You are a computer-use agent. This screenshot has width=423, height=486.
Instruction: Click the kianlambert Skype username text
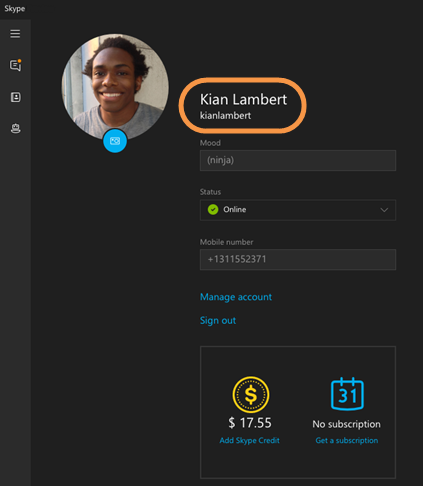pyautogui.click(x=225, y=116)
